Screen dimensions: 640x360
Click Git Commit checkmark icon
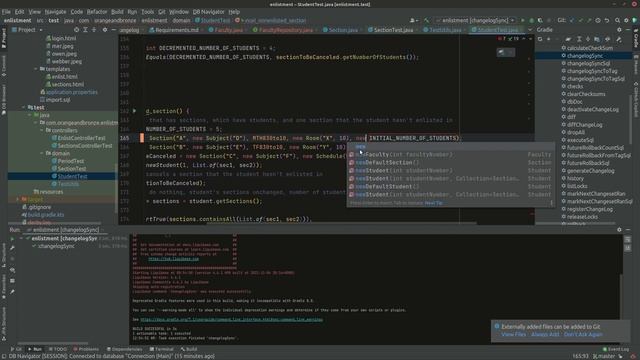point(580,20)
